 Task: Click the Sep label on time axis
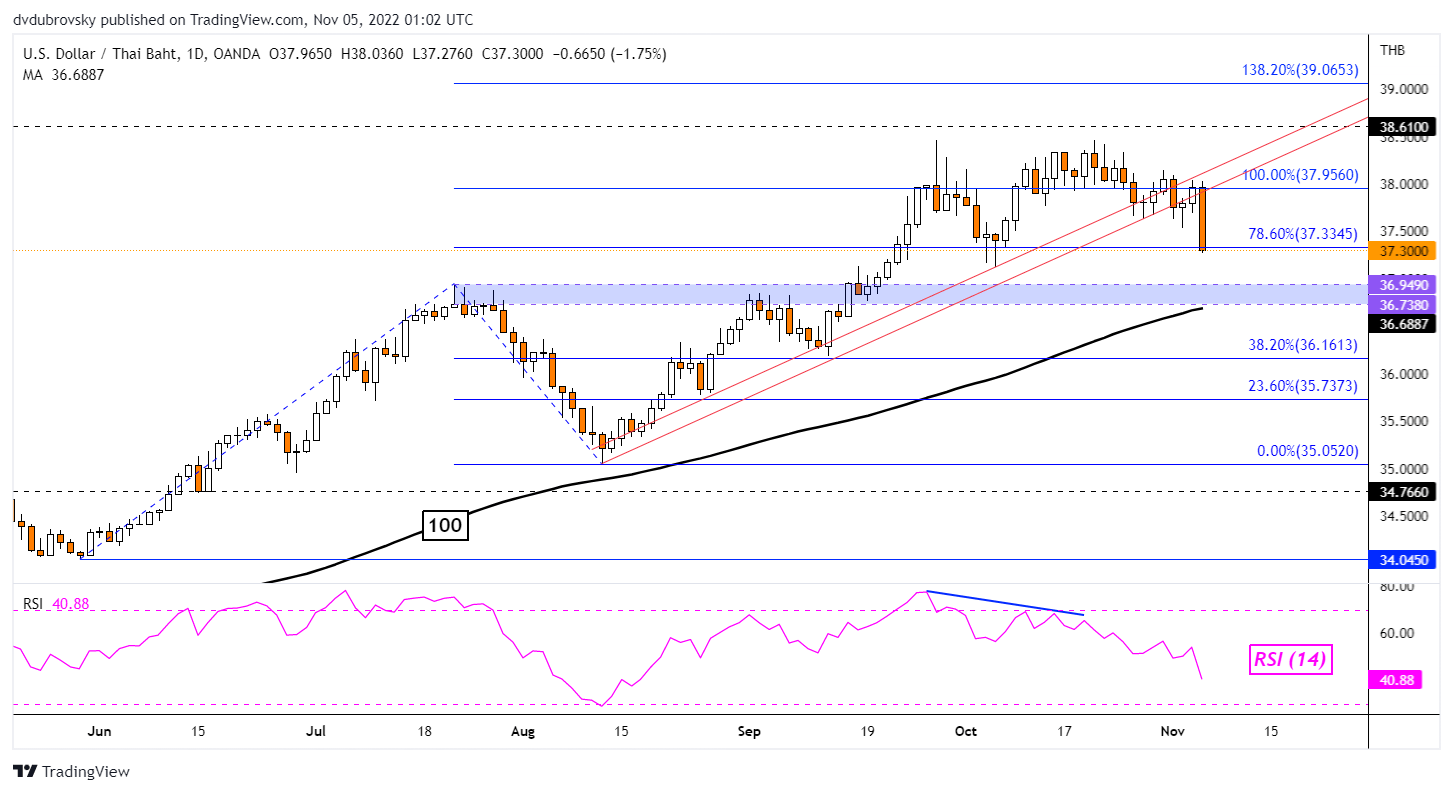(749, 731)
